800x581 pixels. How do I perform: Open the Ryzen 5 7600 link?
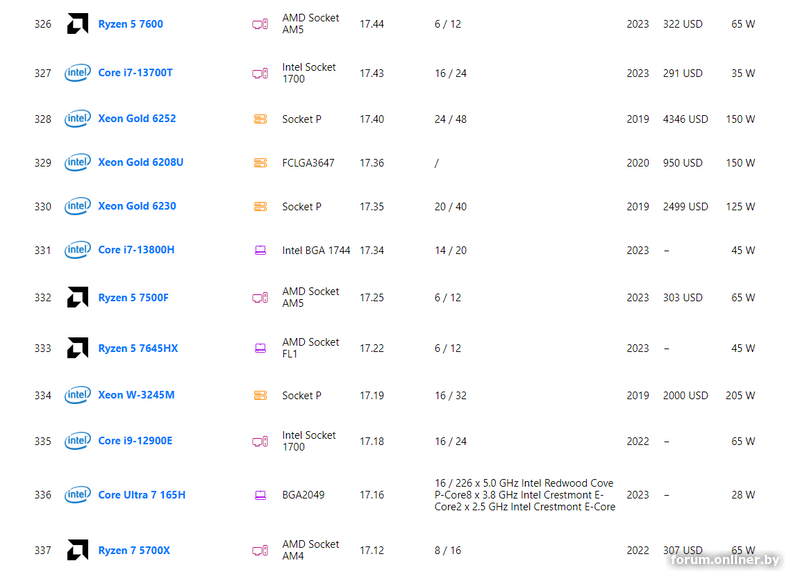pos(131,24)
